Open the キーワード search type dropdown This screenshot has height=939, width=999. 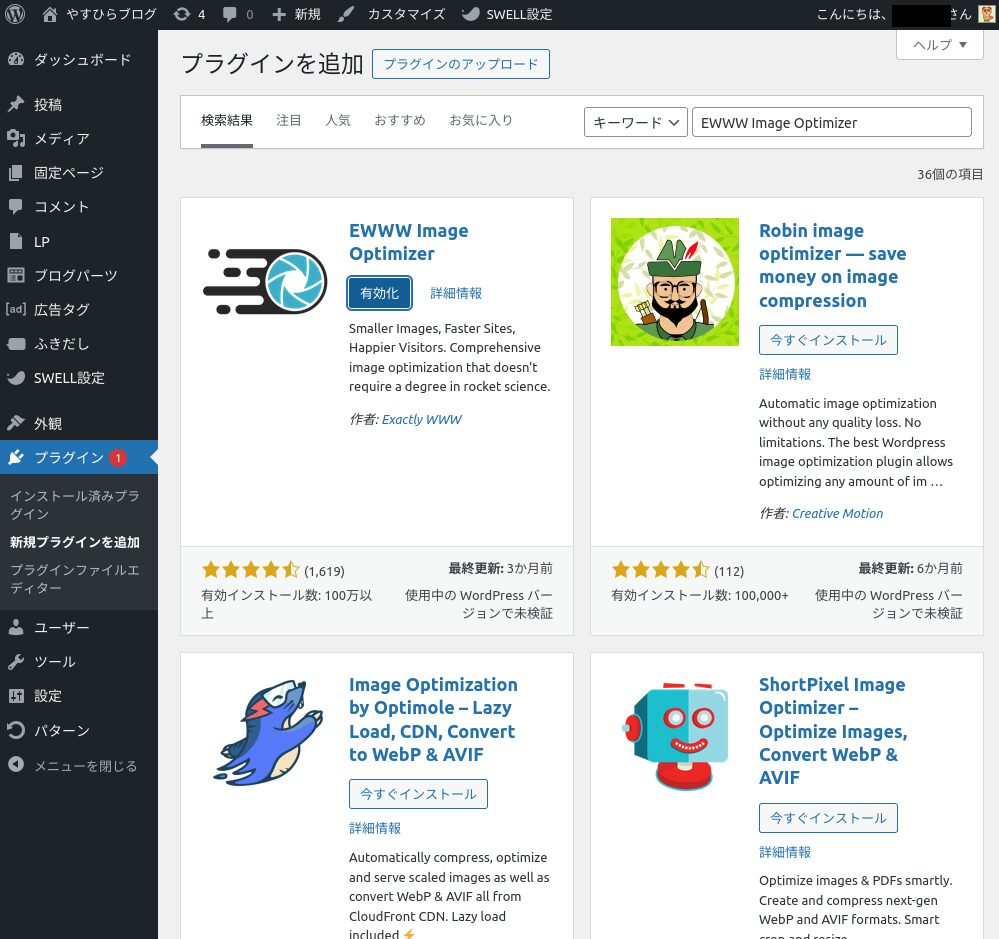[635, 123]
